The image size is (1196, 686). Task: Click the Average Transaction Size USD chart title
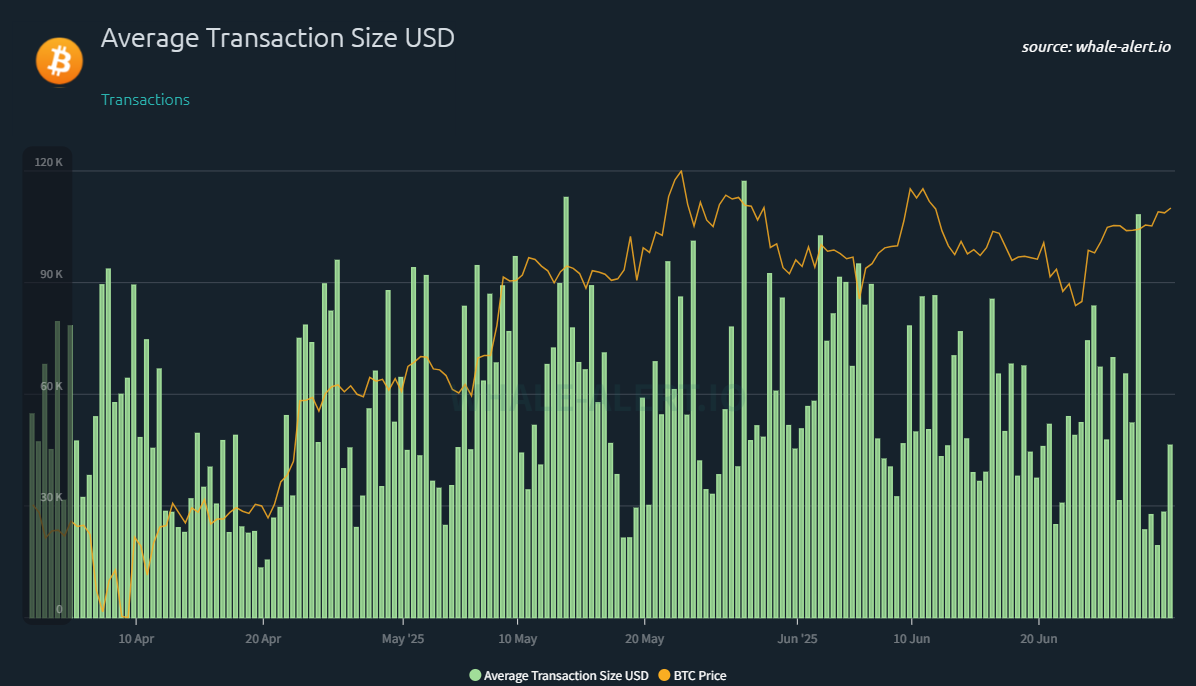pos(278,39)
